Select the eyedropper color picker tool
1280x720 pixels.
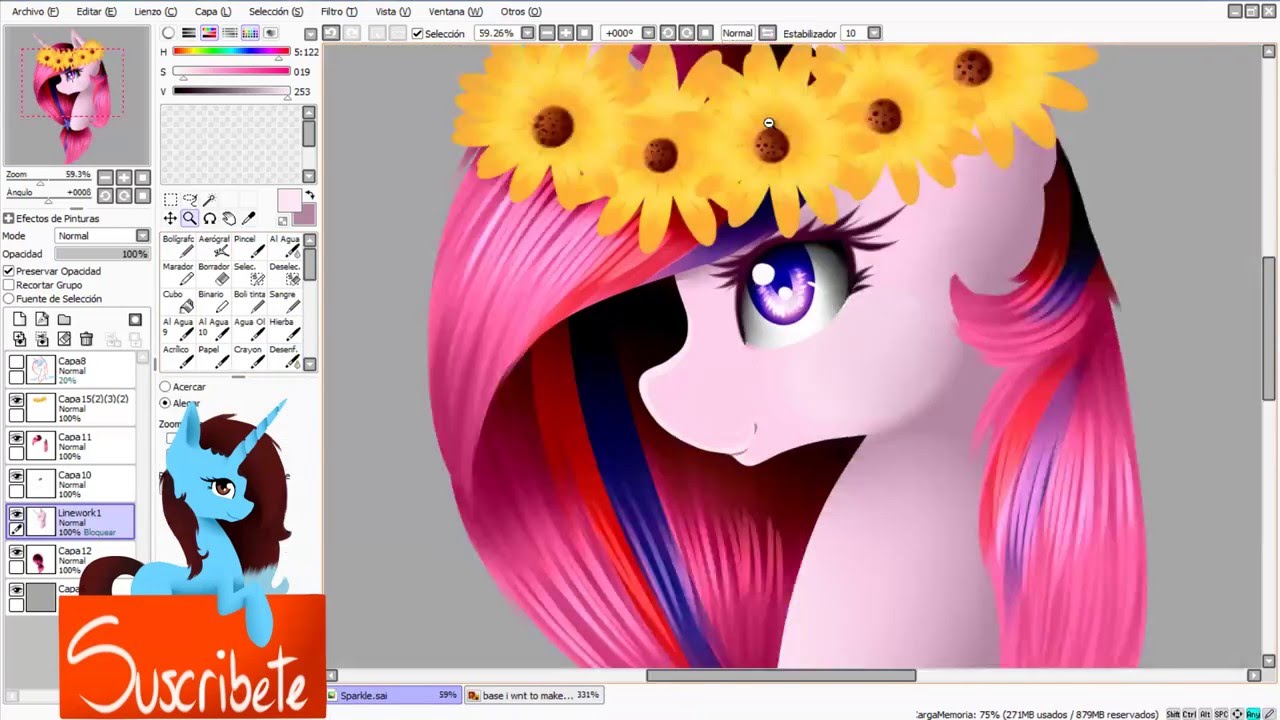pos(249,218)
